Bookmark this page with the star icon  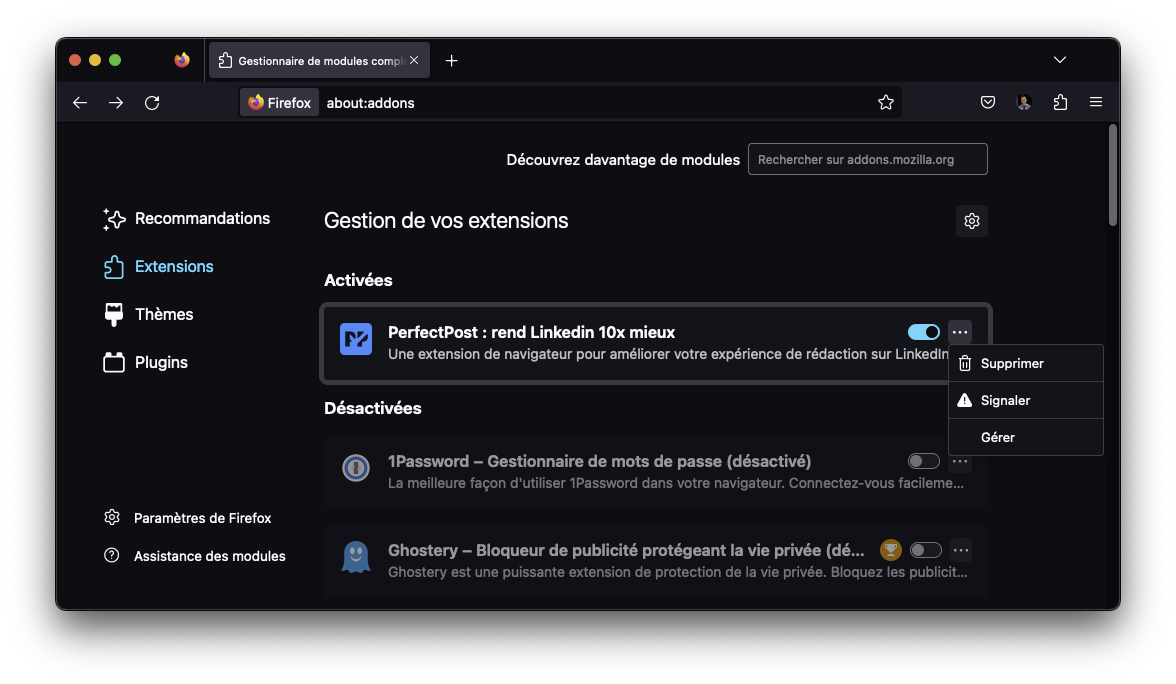pyautogui.click(x=886, y=103)
